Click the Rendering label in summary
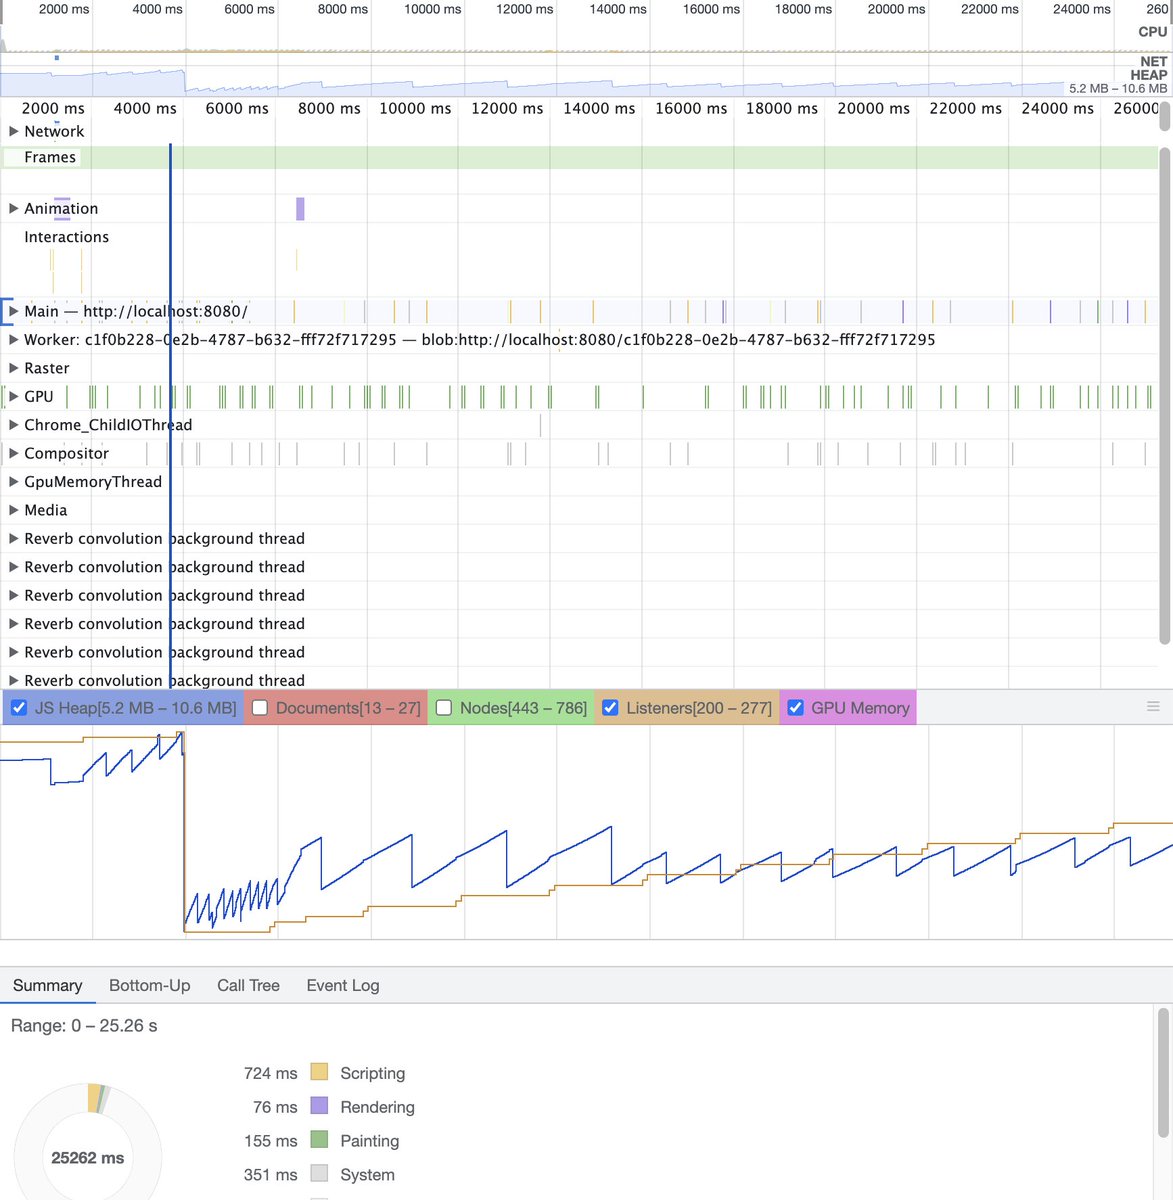1173x1200 pixels. coord(377,1107)
